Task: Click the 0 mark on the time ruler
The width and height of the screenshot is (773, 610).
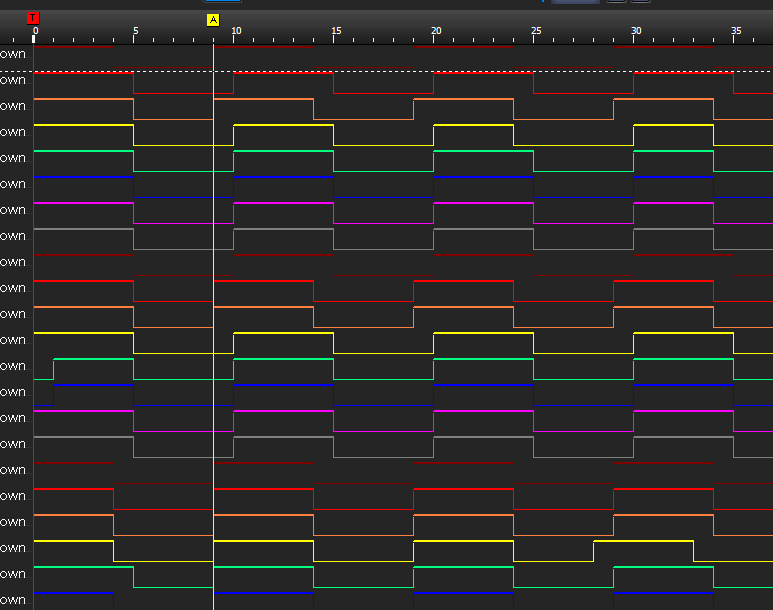Action: point(35,32)
